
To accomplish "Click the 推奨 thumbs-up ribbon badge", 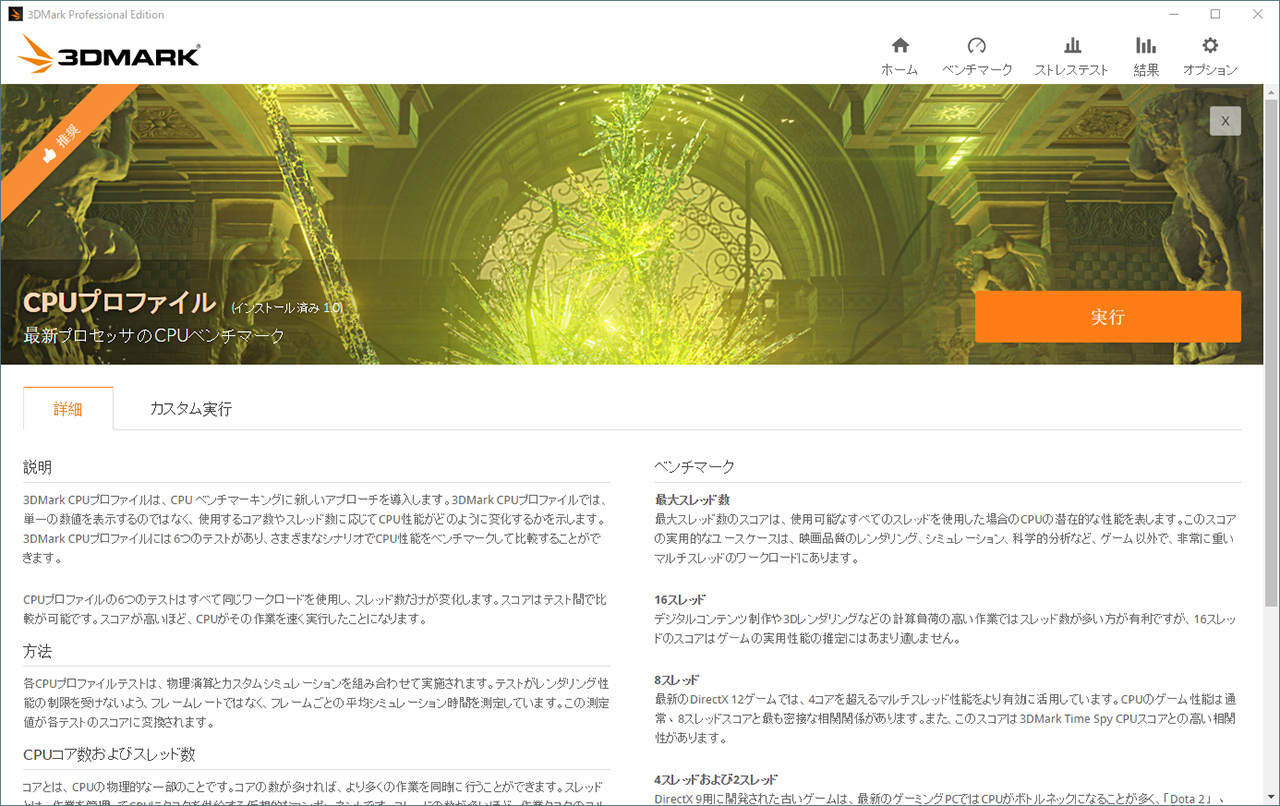I will [62, 144].
